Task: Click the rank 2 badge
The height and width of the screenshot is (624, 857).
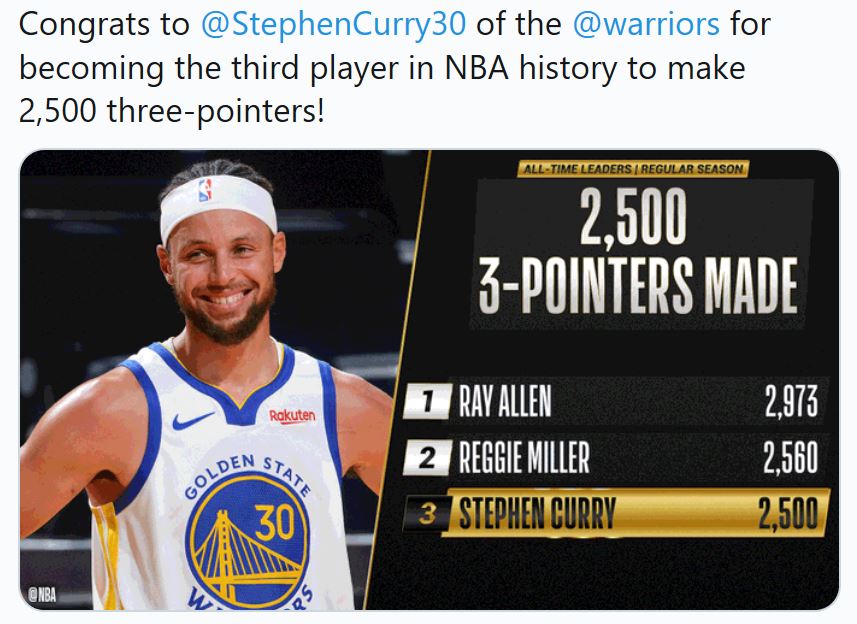Action: coord(427,457)
